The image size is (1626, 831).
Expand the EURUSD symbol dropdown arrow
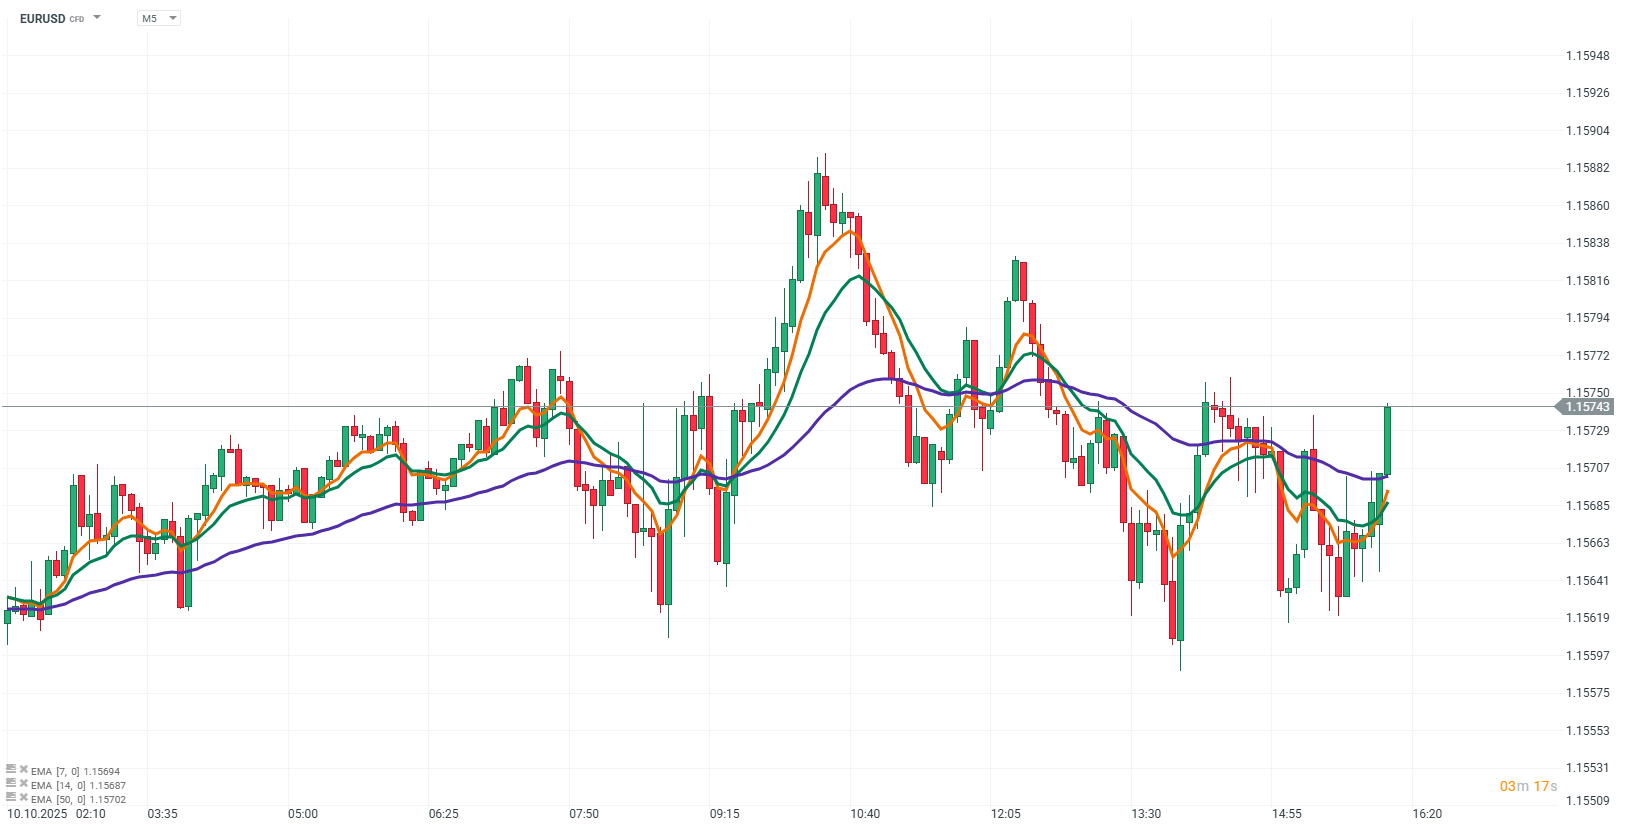tap(97, 18)
